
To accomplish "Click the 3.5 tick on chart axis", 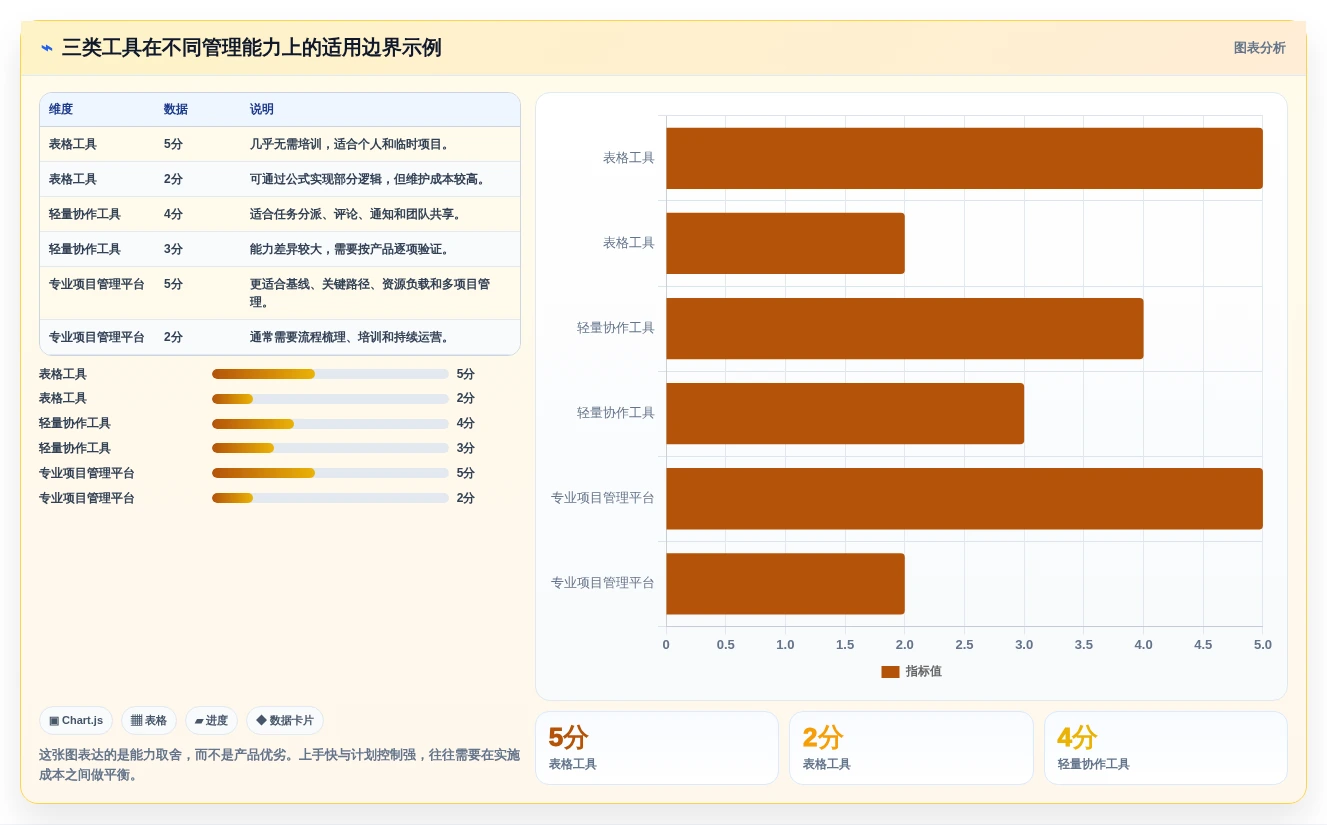I will [1084, 645].
